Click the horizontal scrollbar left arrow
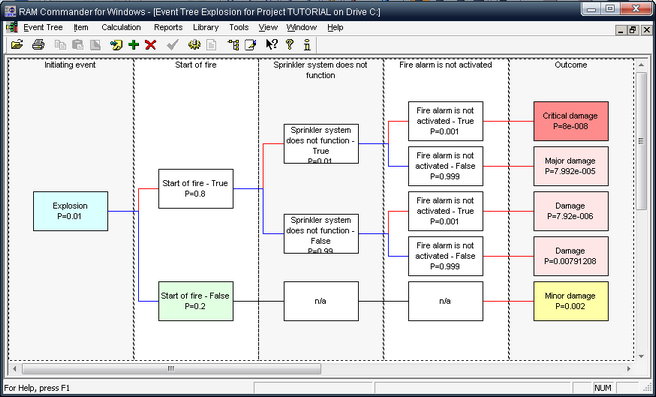 point(15,369)
